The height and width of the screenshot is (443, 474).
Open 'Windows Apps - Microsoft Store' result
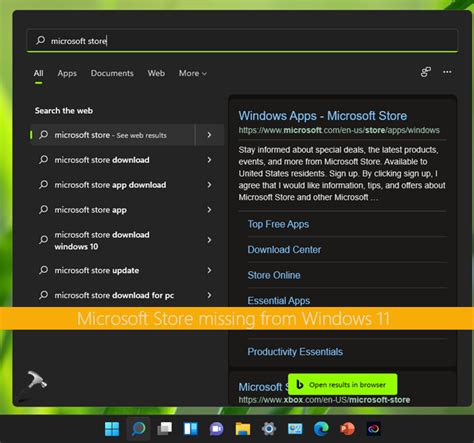[323, 116]
